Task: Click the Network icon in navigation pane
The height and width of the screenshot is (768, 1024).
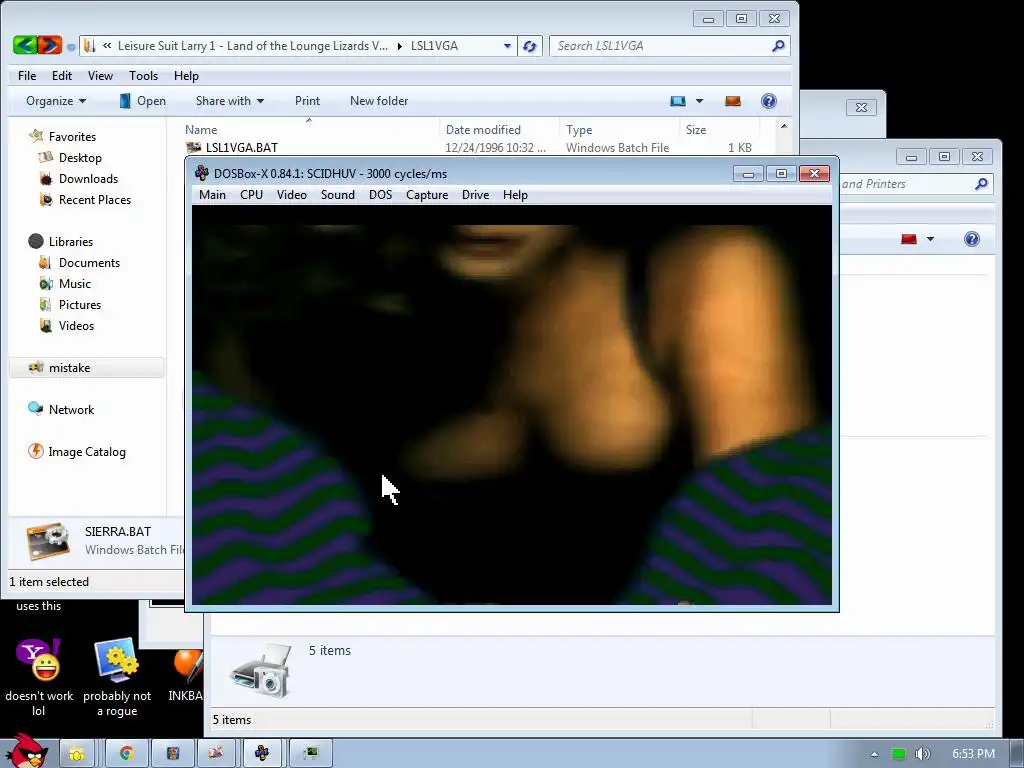Action: pos(36,409)
